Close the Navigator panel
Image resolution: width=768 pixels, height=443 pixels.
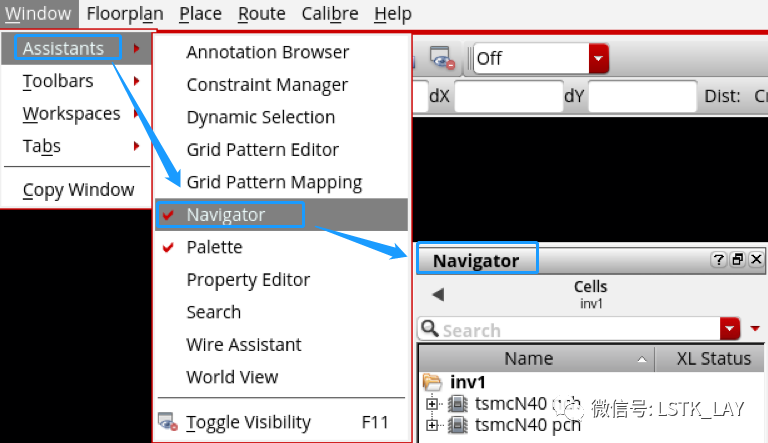(756, 259)
